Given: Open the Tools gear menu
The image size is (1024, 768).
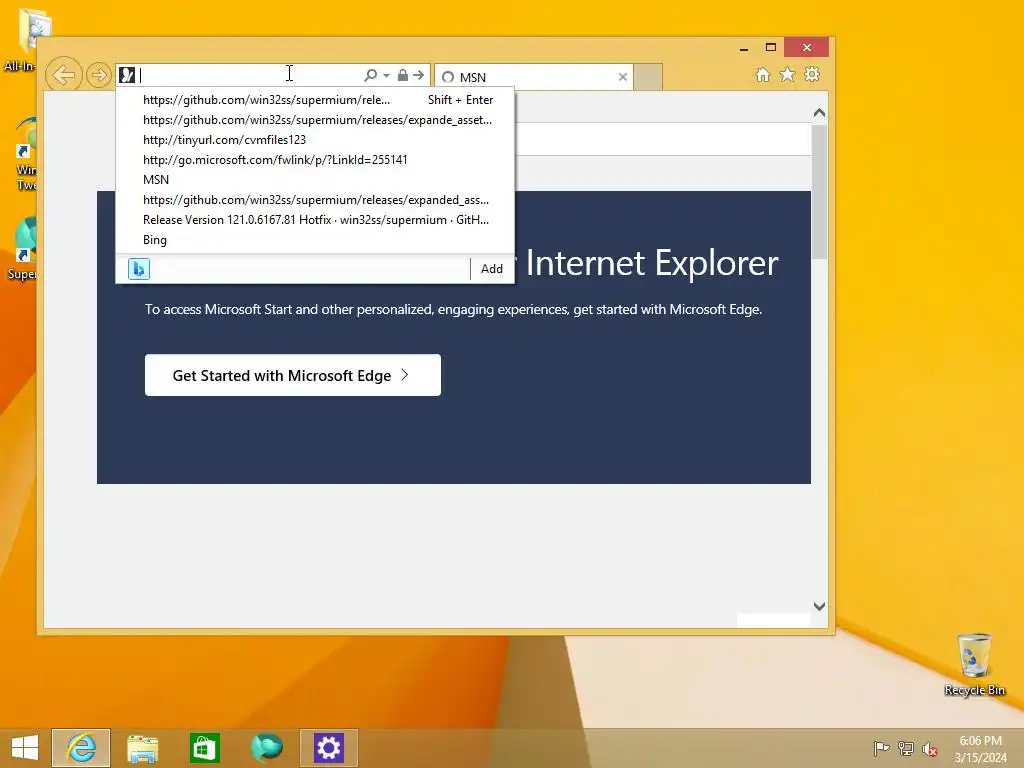Looking at the screenshot, I should 812,74.
